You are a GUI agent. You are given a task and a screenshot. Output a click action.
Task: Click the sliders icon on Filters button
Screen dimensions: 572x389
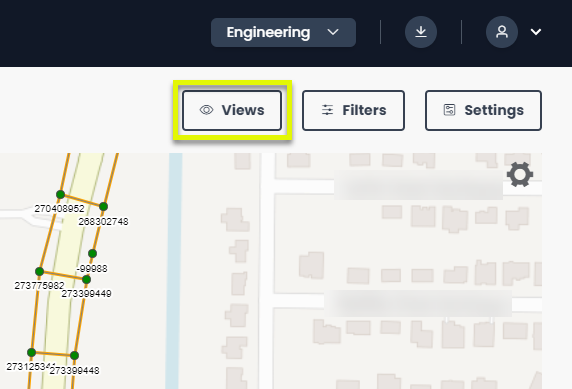click(x=327, y=110)
